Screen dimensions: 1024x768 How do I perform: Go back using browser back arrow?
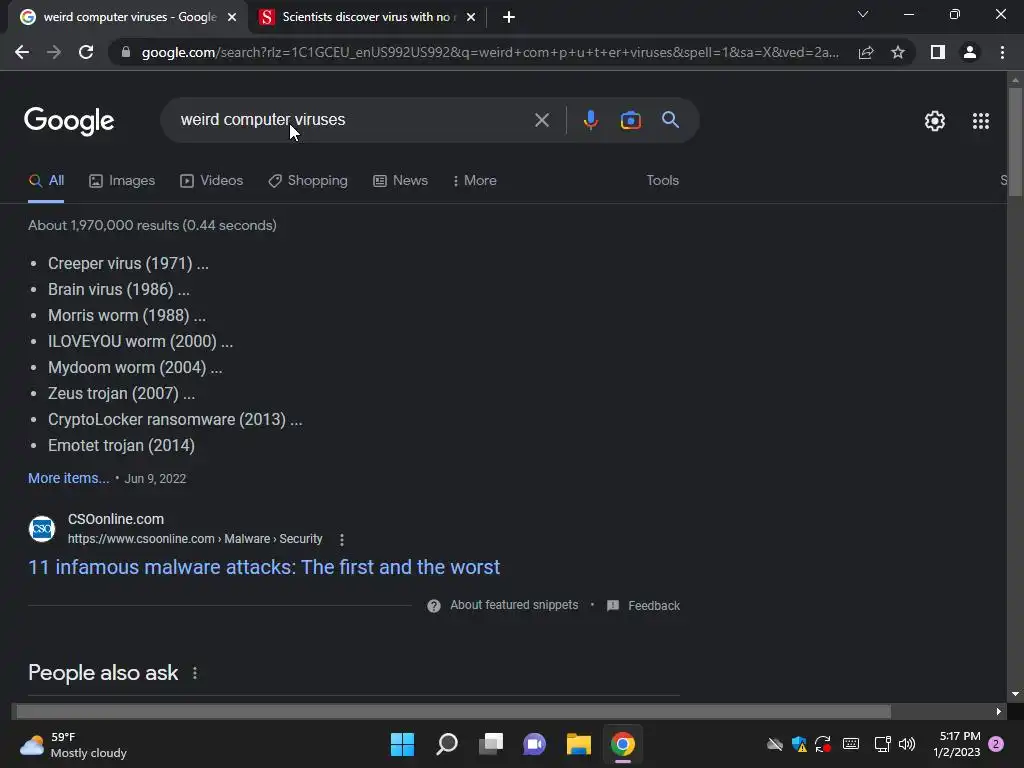point(22,52)
